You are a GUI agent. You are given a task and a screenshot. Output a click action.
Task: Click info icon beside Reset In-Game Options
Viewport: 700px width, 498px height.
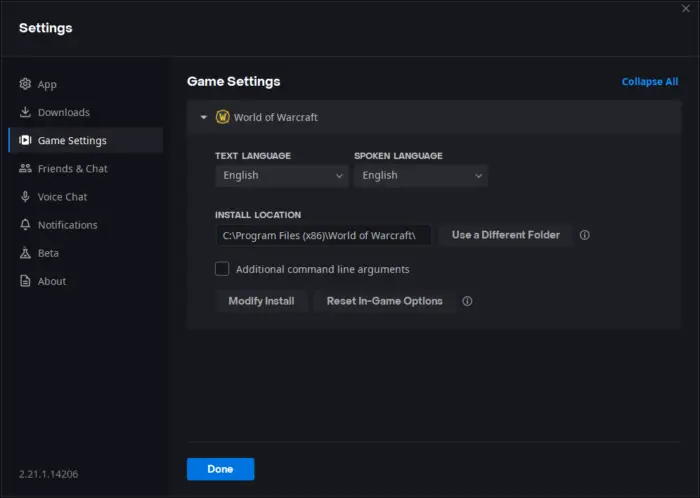(x=467, y=301)
